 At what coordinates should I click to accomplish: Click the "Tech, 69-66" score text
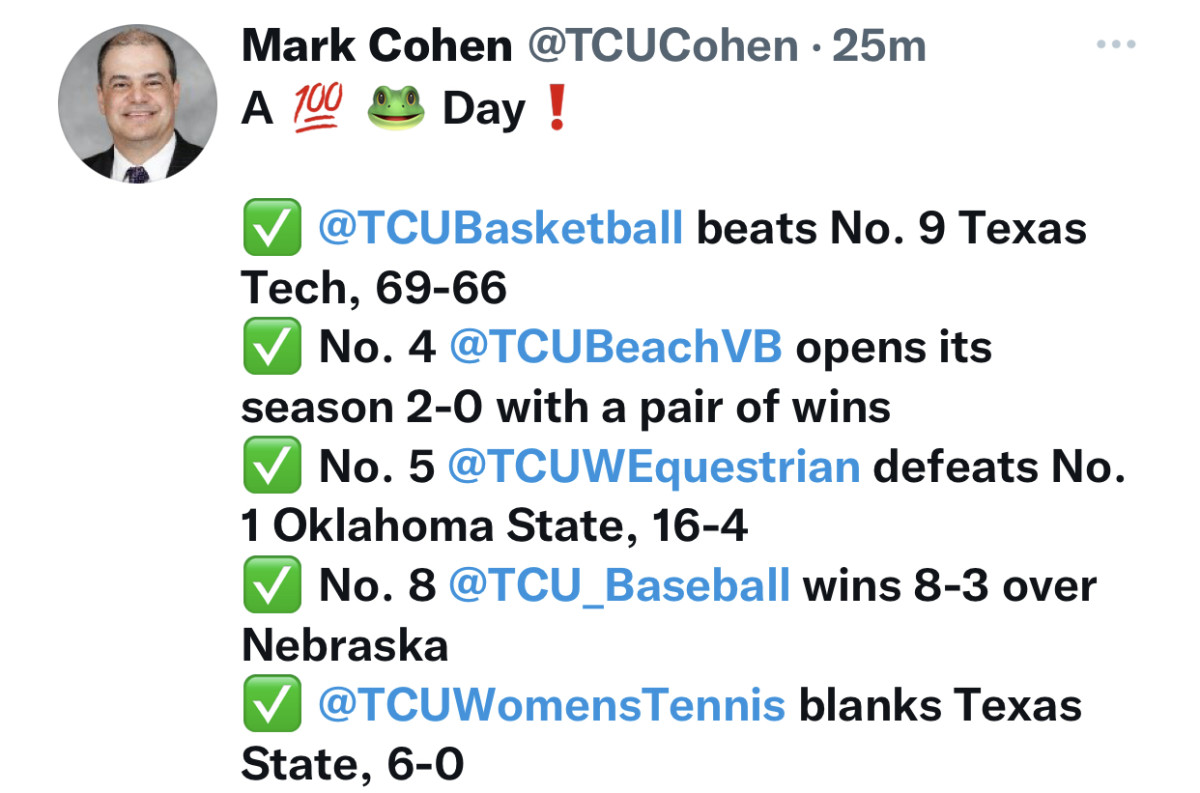tap(374, 289)
